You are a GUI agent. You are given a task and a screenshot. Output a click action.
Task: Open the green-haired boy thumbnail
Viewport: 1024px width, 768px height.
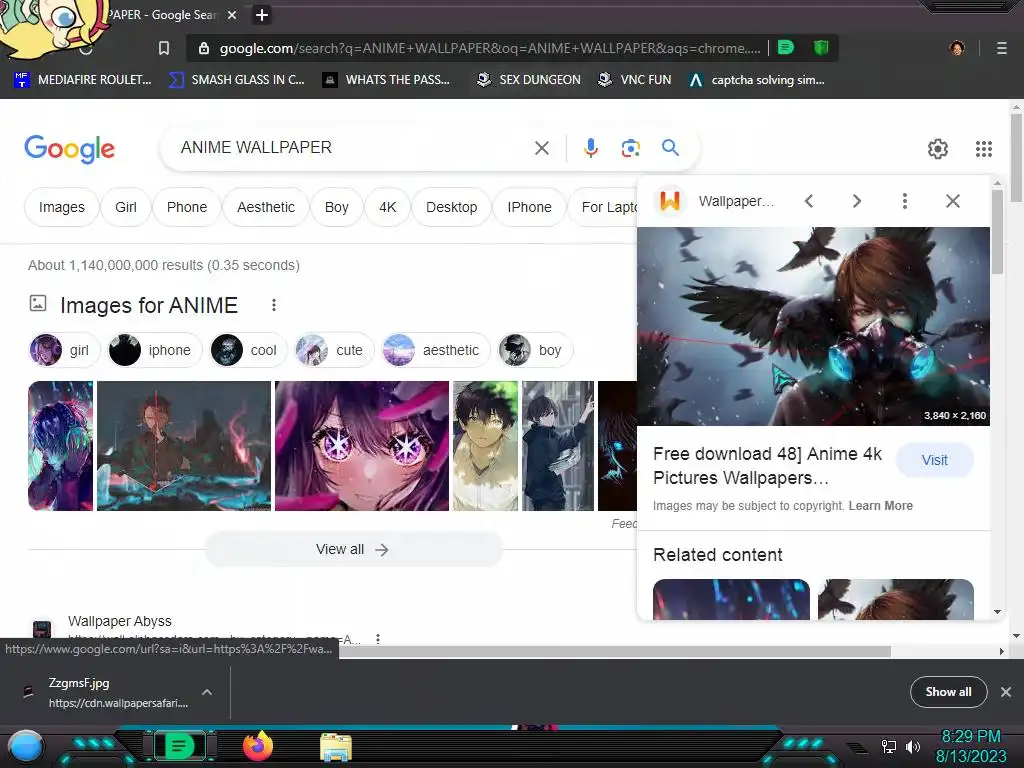tap(485, 446)
